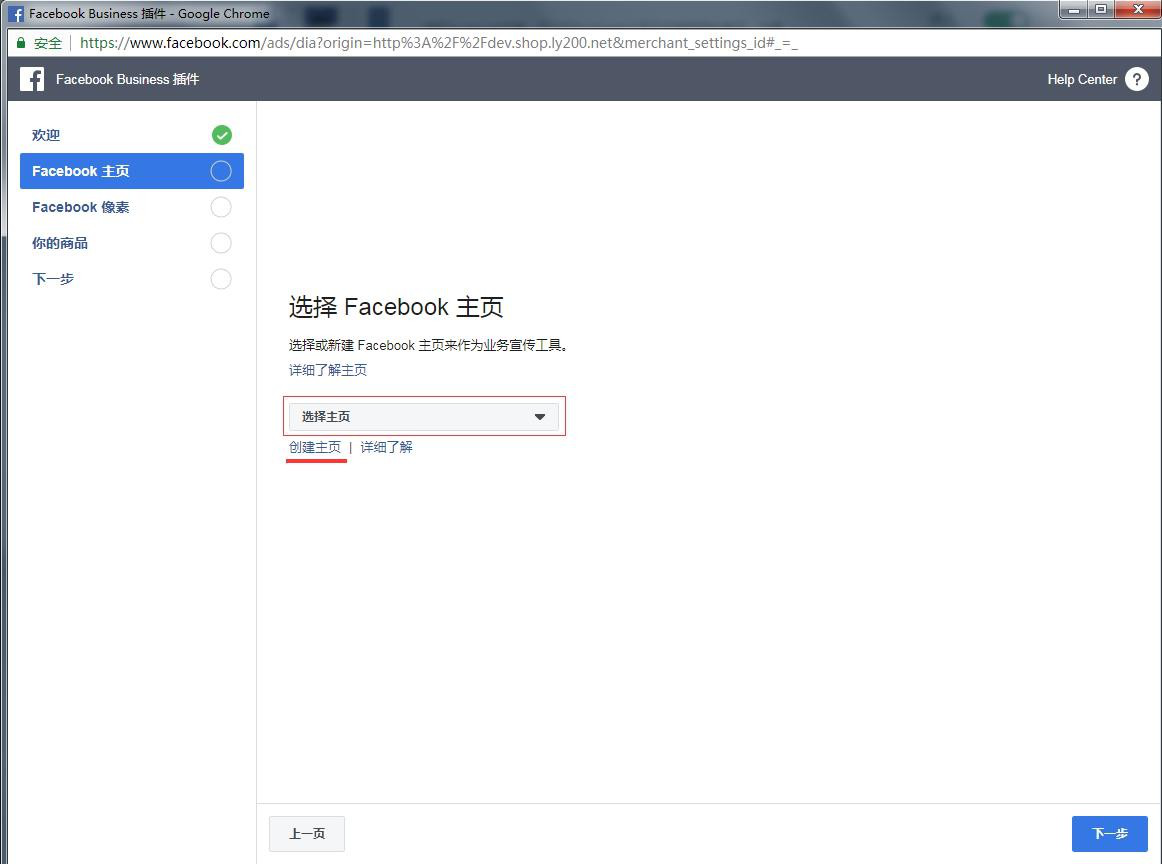Click the address bar URL
This screenshot has width=1162, height=864.
(x=438, y=43)
